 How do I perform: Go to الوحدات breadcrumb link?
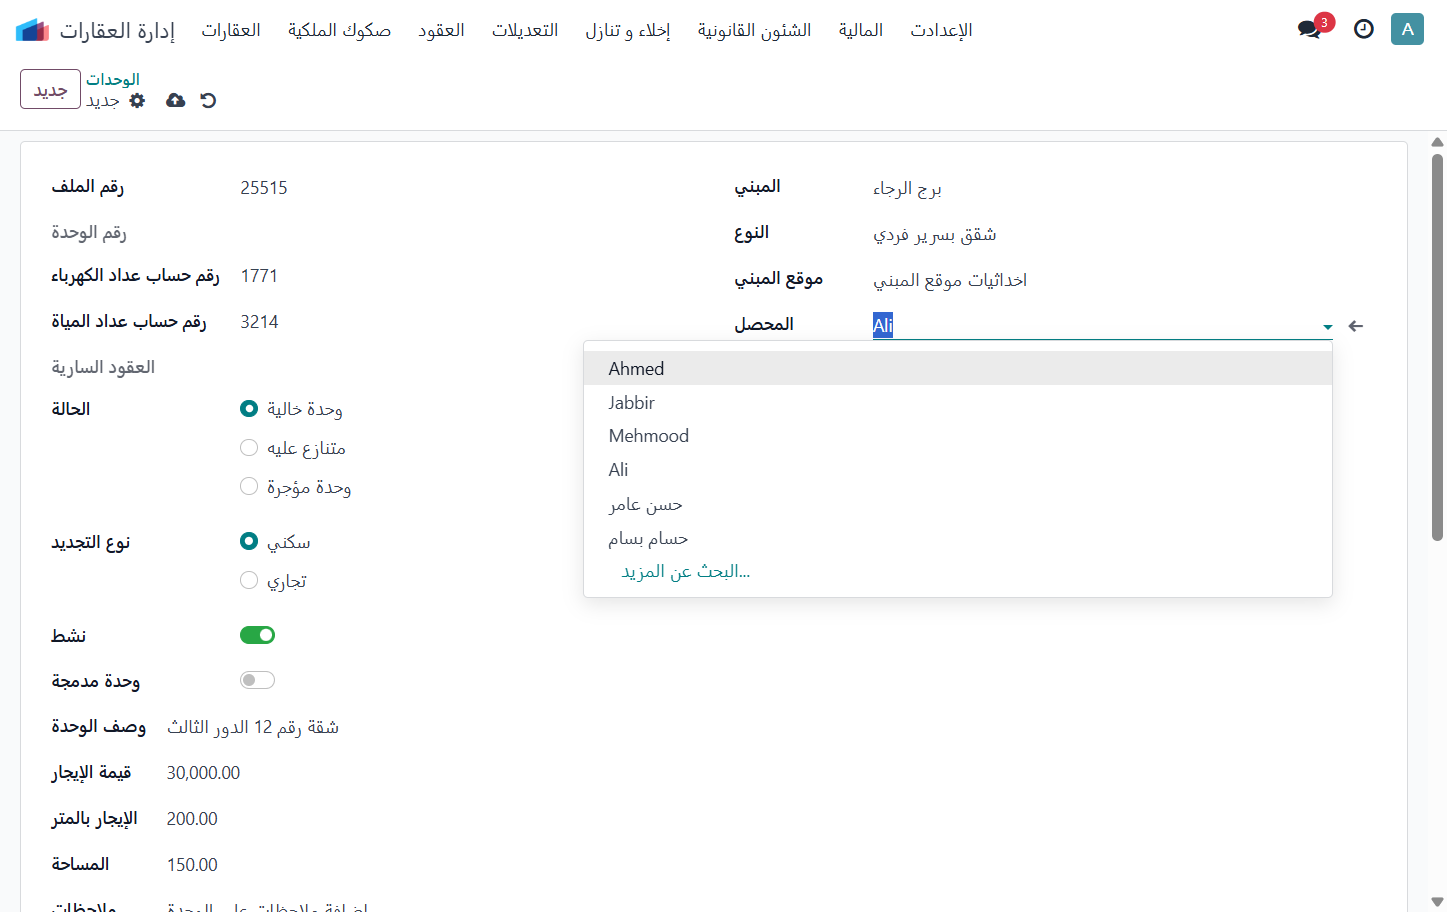pos(113,79)
